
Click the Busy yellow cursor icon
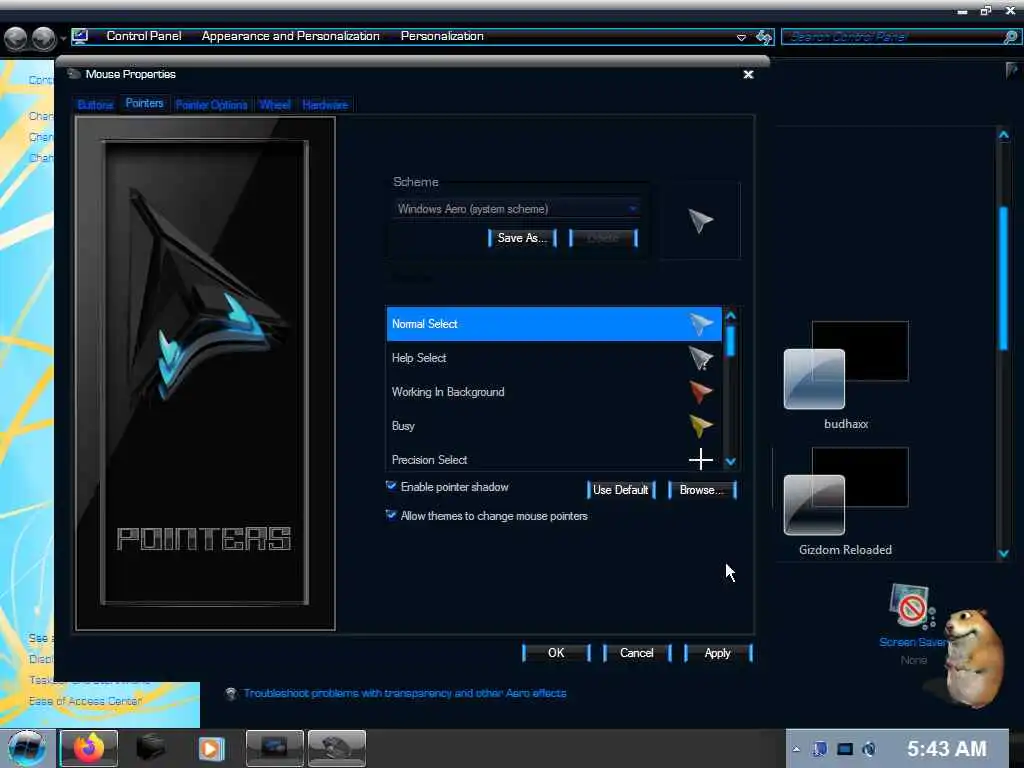(x=701, y=426)
